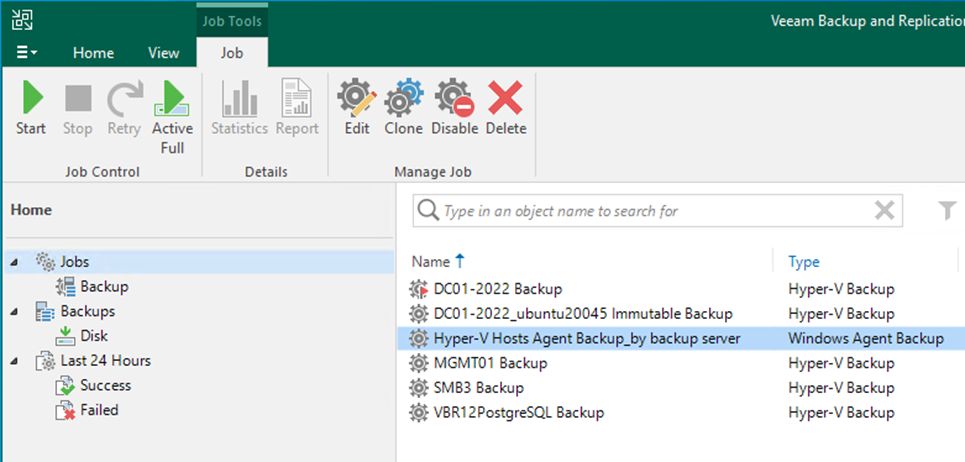Image resolution: width=965 pixels, height=462 pixels.
Task: Clone the selected job
Action: point(404,108)
